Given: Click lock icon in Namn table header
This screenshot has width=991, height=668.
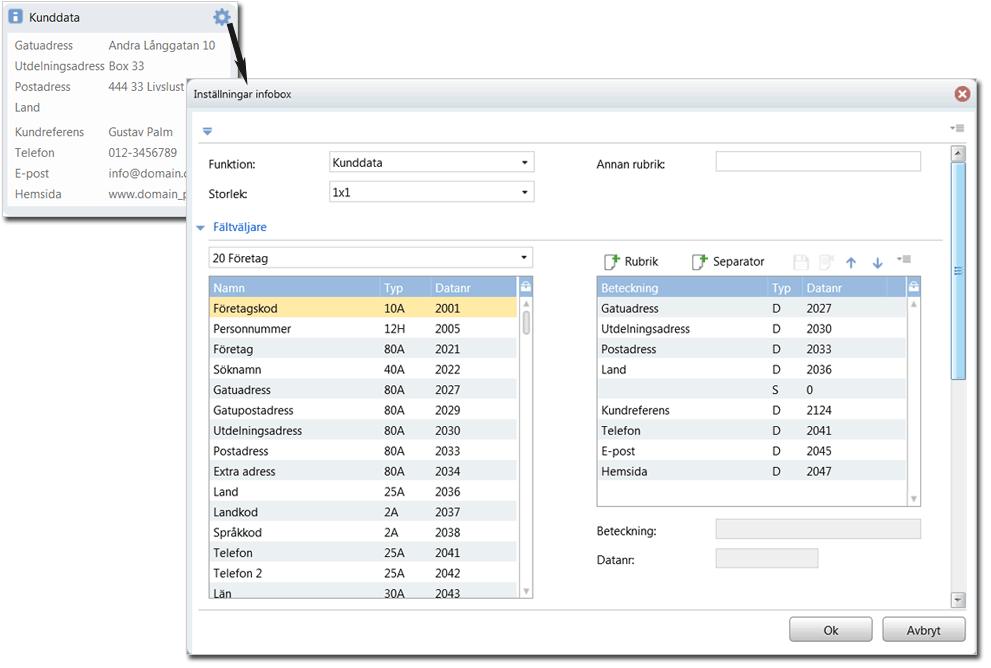Looking at the screenshot, I should pos(525,288).
